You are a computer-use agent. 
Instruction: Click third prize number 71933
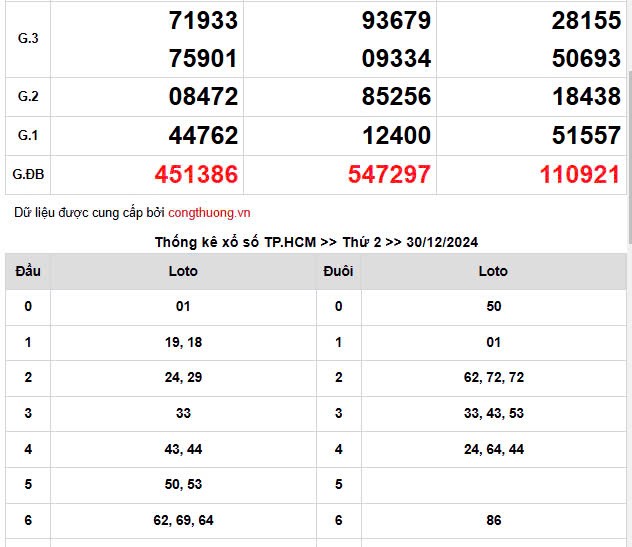pyautogui.click(x=204, y=20)
